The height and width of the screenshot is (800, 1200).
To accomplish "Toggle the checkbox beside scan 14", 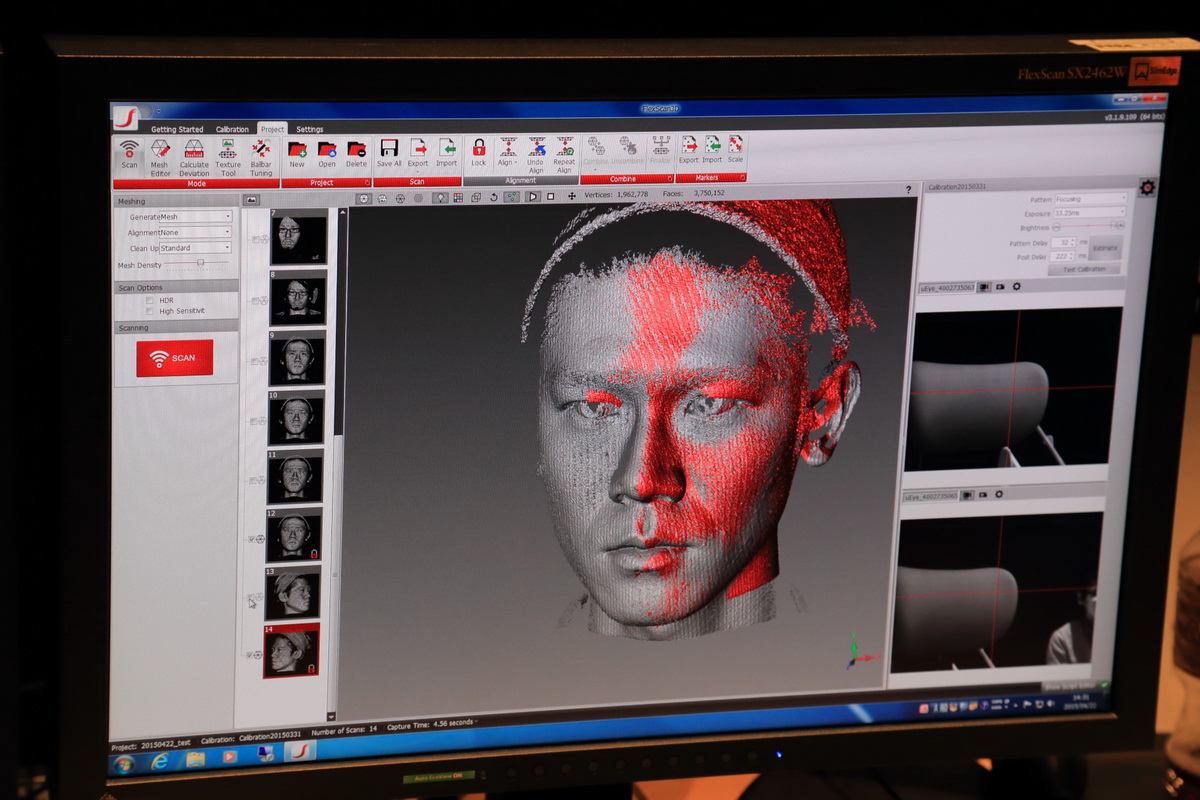I will pos(250,655).
